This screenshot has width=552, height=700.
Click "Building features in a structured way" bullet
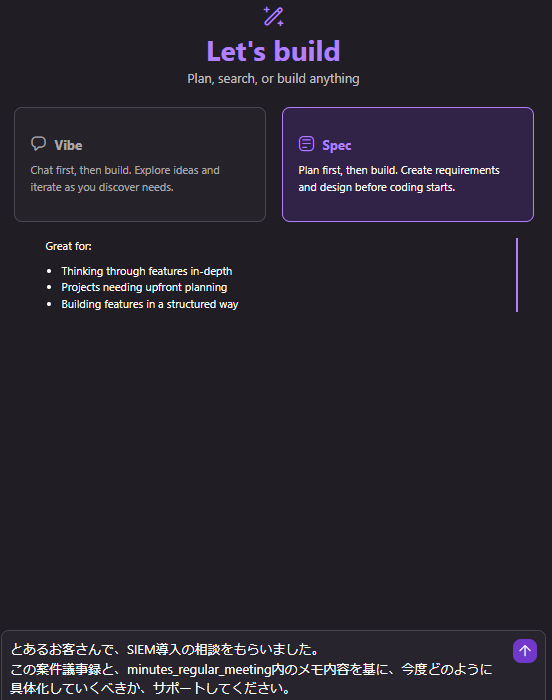pyautogui.click(x=150, y=304)
